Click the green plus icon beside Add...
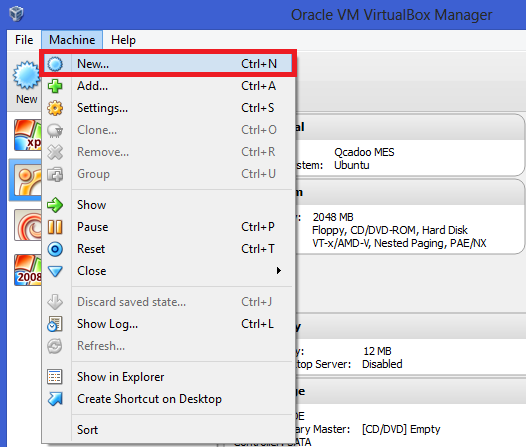The width and height of the screenshot is (526, 447). click(55, 86)
